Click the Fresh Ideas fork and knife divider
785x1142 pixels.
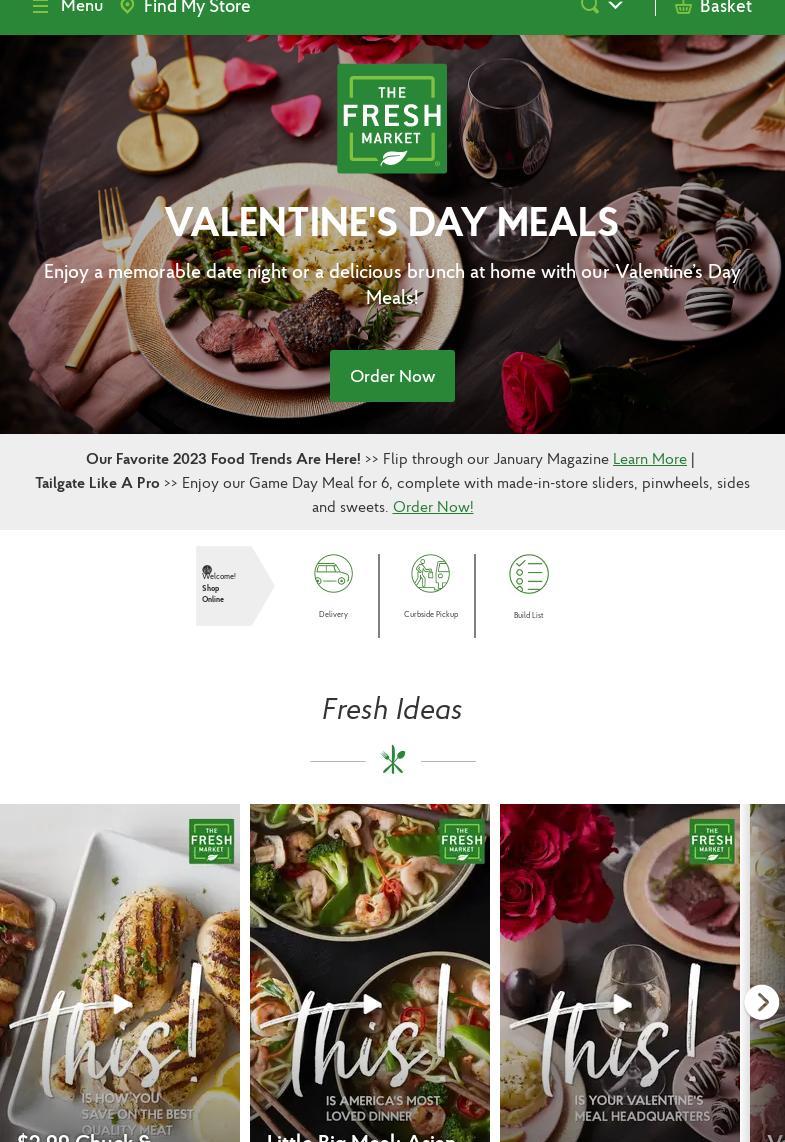point(393,760)
